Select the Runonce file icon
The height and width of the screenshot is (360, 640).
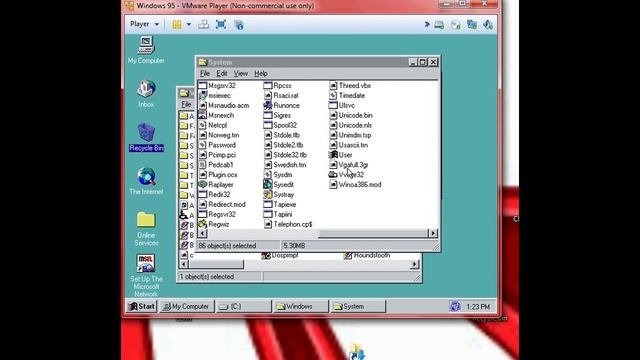tap(268, 105)
